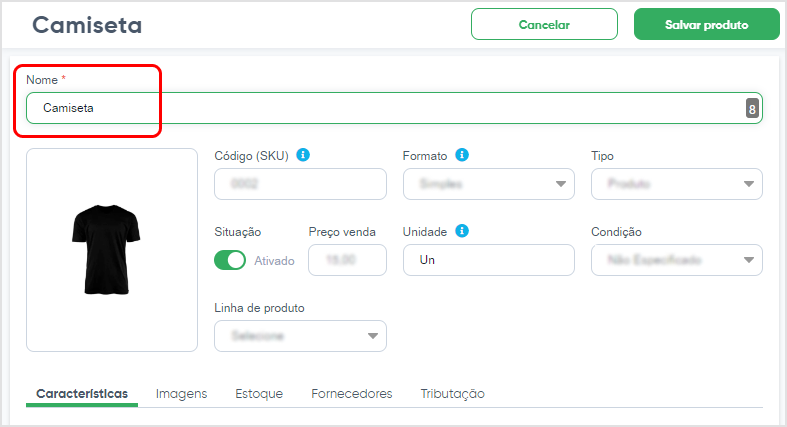Focus the Nome input field
The width and height of the screenshot is (787, 427).
[x=394, y=108]
